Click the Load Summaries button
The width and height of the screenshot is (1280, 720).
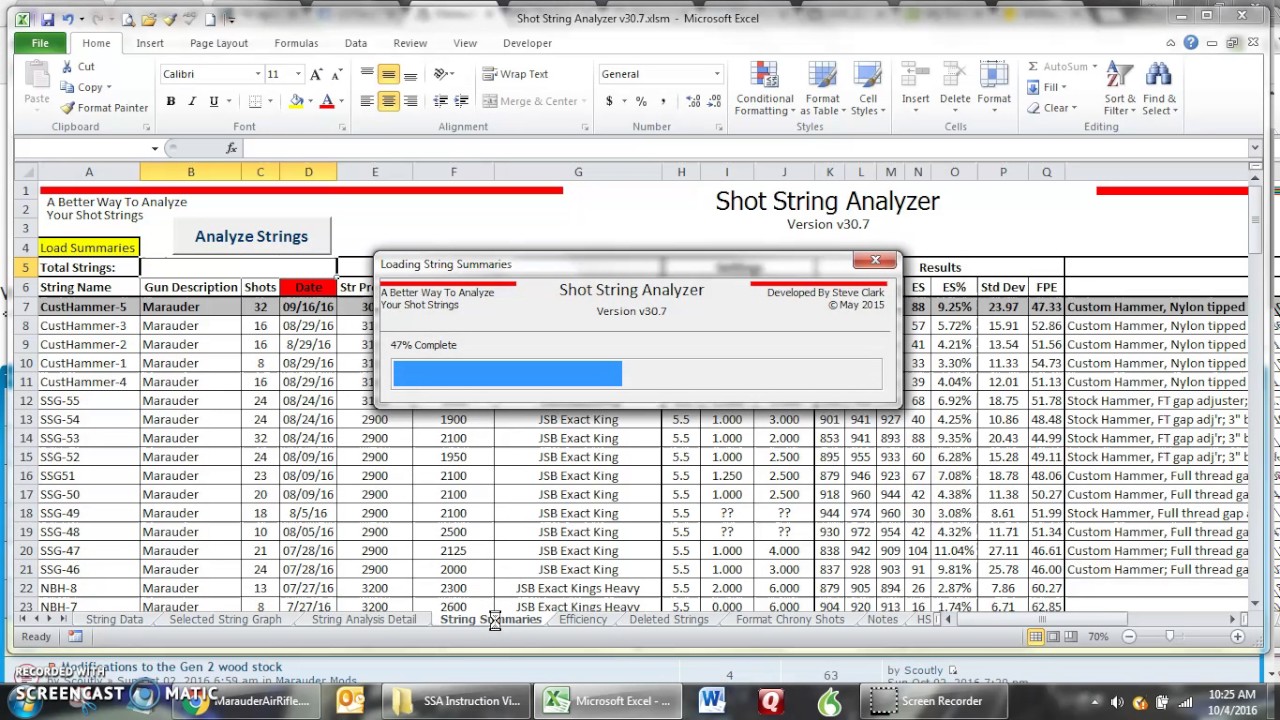pyautogui.click(x=87, y=248)
